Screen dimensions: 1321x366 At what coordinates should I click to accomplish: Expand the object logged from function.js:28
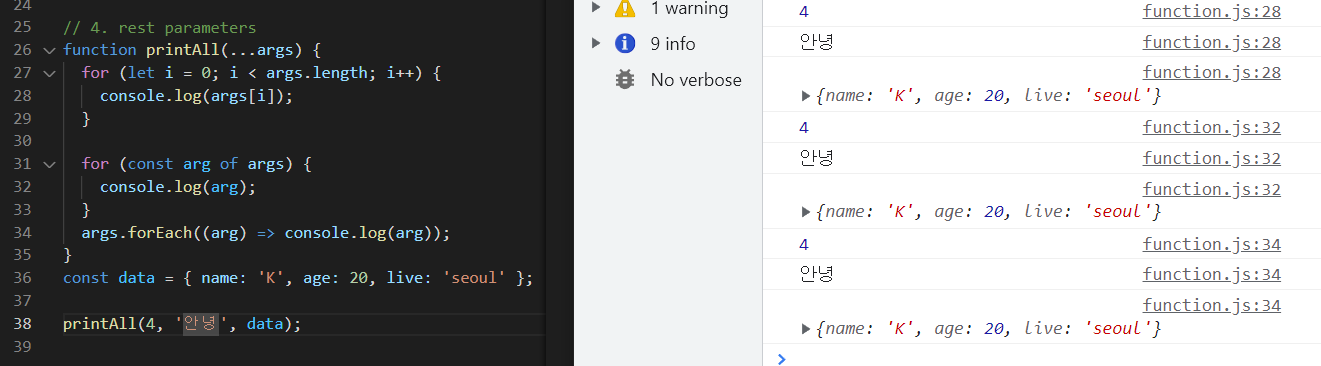[x=807, y=96]
